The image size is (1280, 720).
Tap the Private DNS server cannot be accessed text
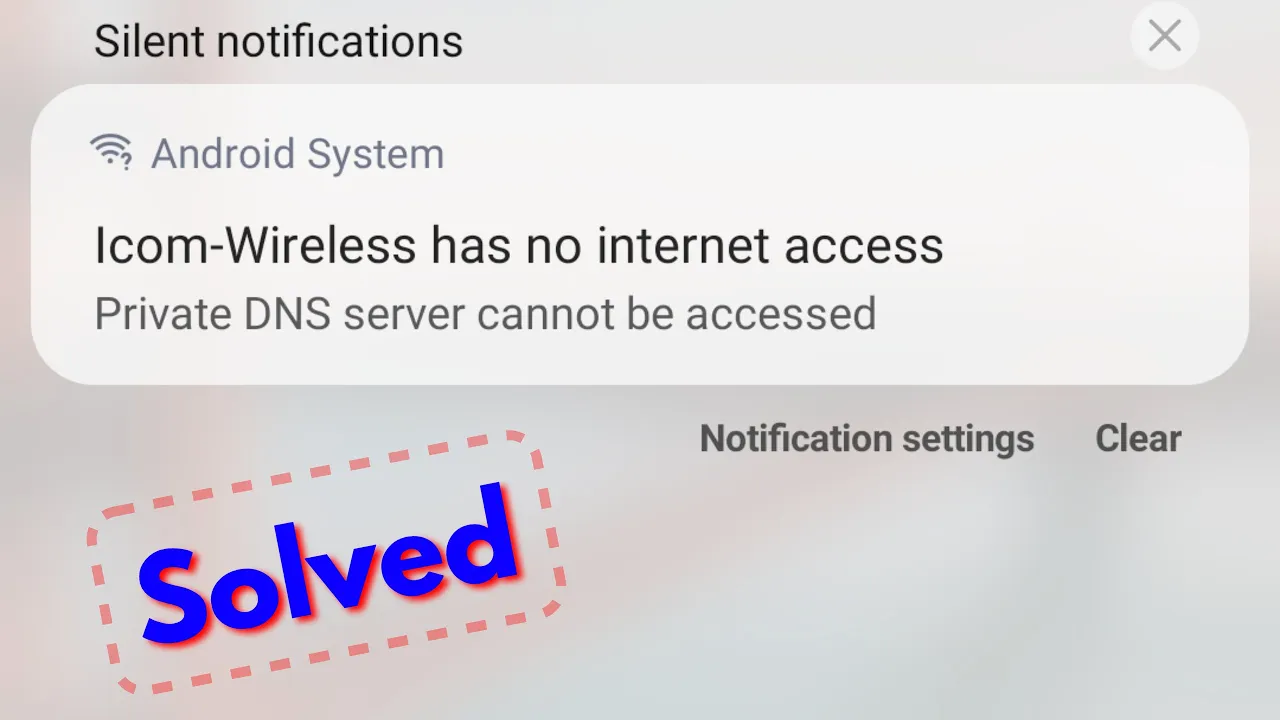click(x=485, y=313)
